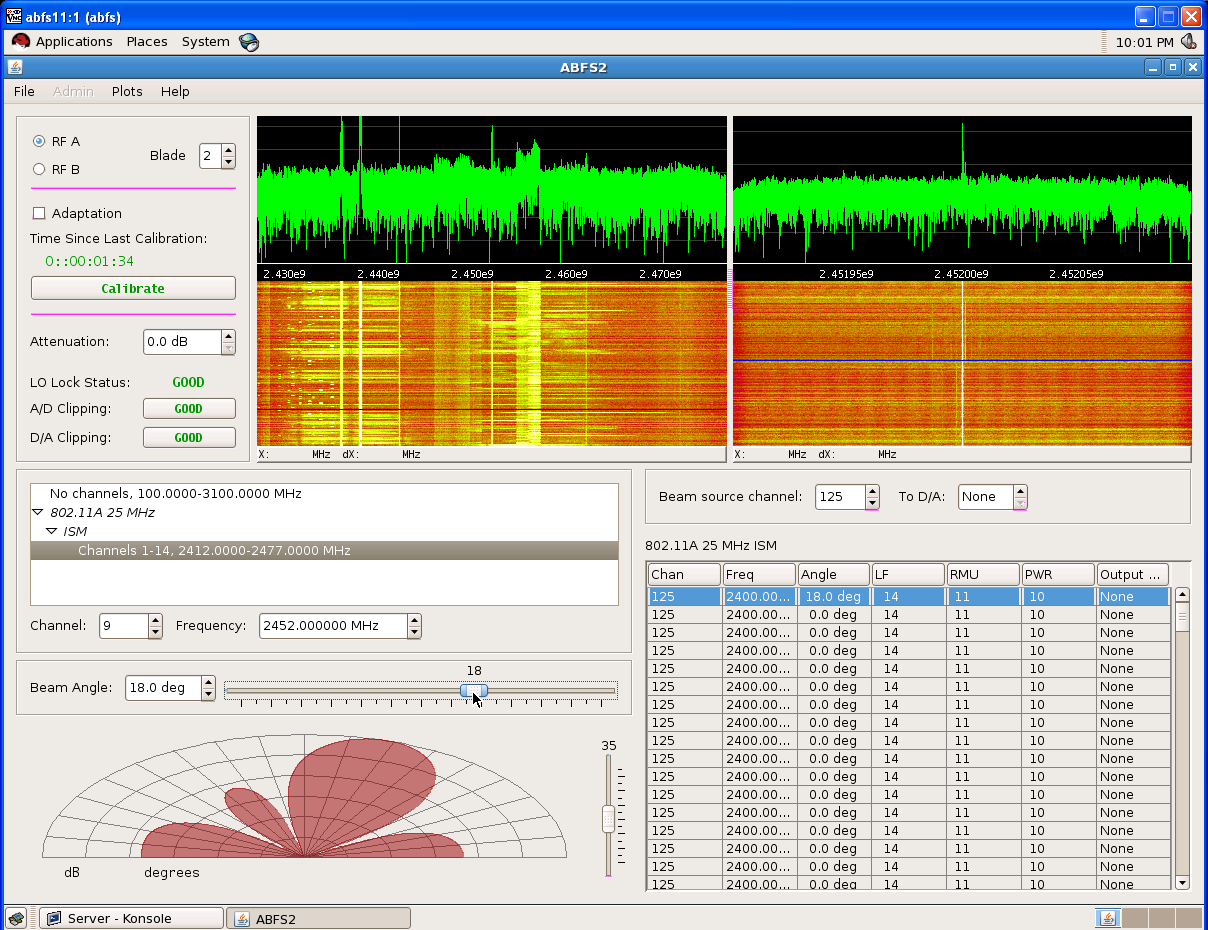Screen dimensions: 1208x930
Task: Click the D/A Clipping GOOD button
Action: (189, 437)
